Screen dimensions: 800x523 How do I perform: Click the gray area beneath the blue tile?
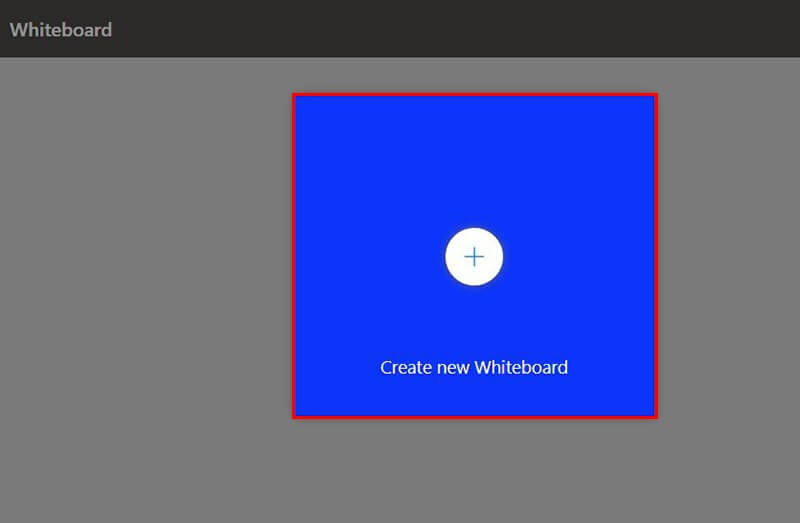474,470
